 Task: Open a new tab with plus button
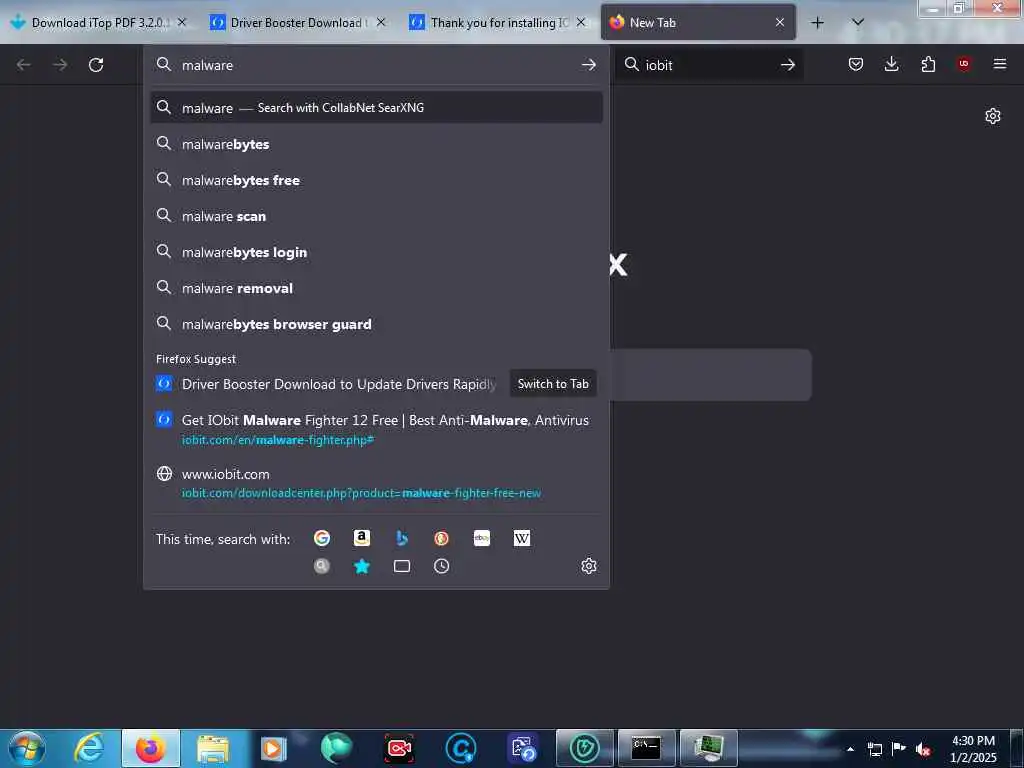tap(817, 23)
